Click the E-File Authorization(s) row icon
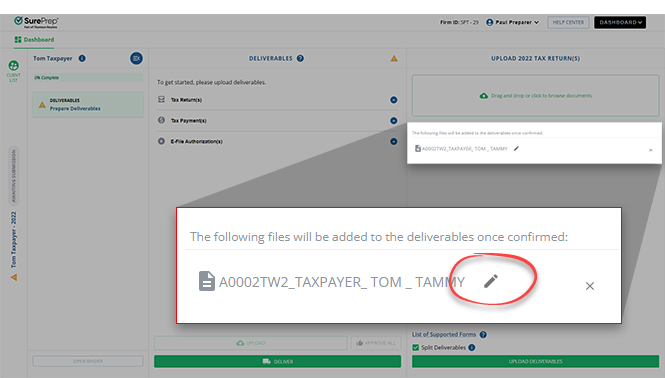Screen dimensions: 665x378 pyautogui.click(x=161, y=141)
